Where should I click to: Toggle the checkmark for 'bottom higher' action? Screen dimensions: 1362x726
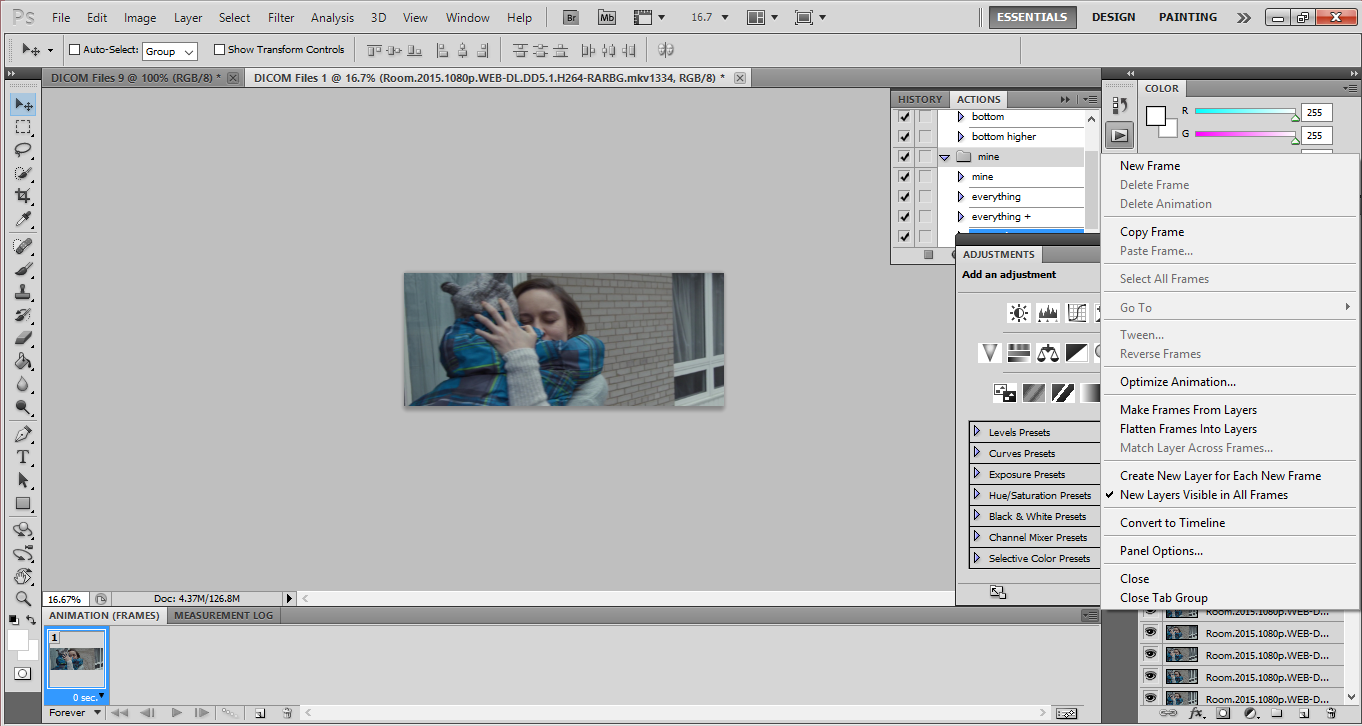[x=904, y=137]
